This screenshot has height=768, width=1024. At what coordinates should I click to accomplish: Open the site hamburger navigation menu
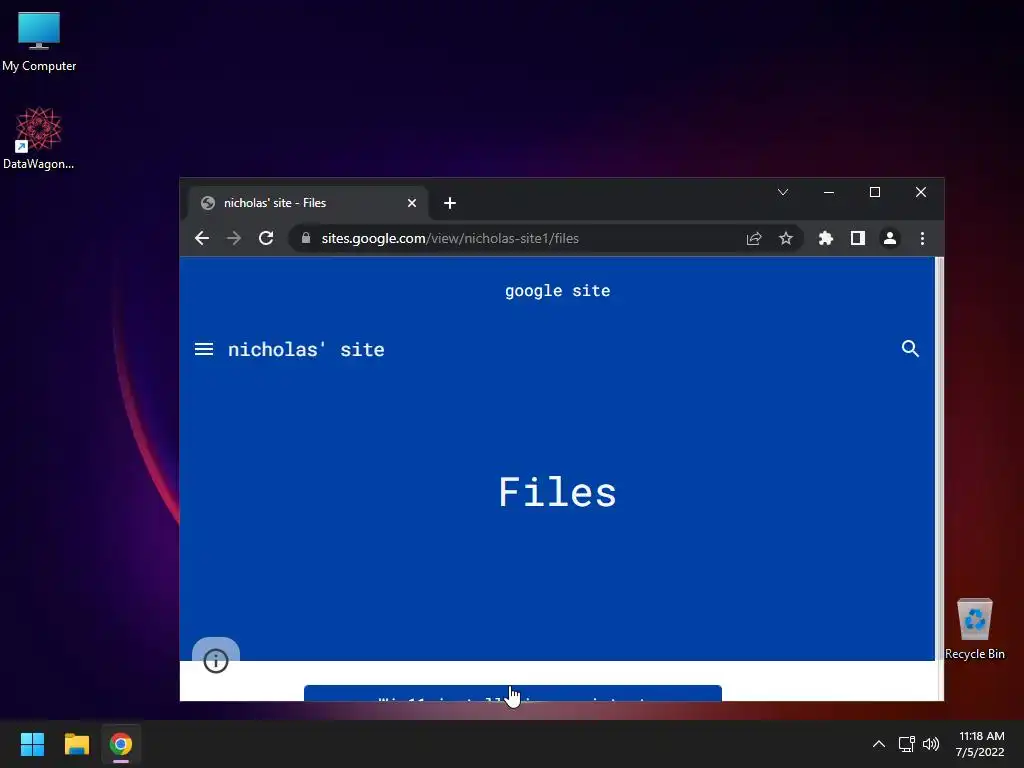pyautogui.click(x=204, y=349)
